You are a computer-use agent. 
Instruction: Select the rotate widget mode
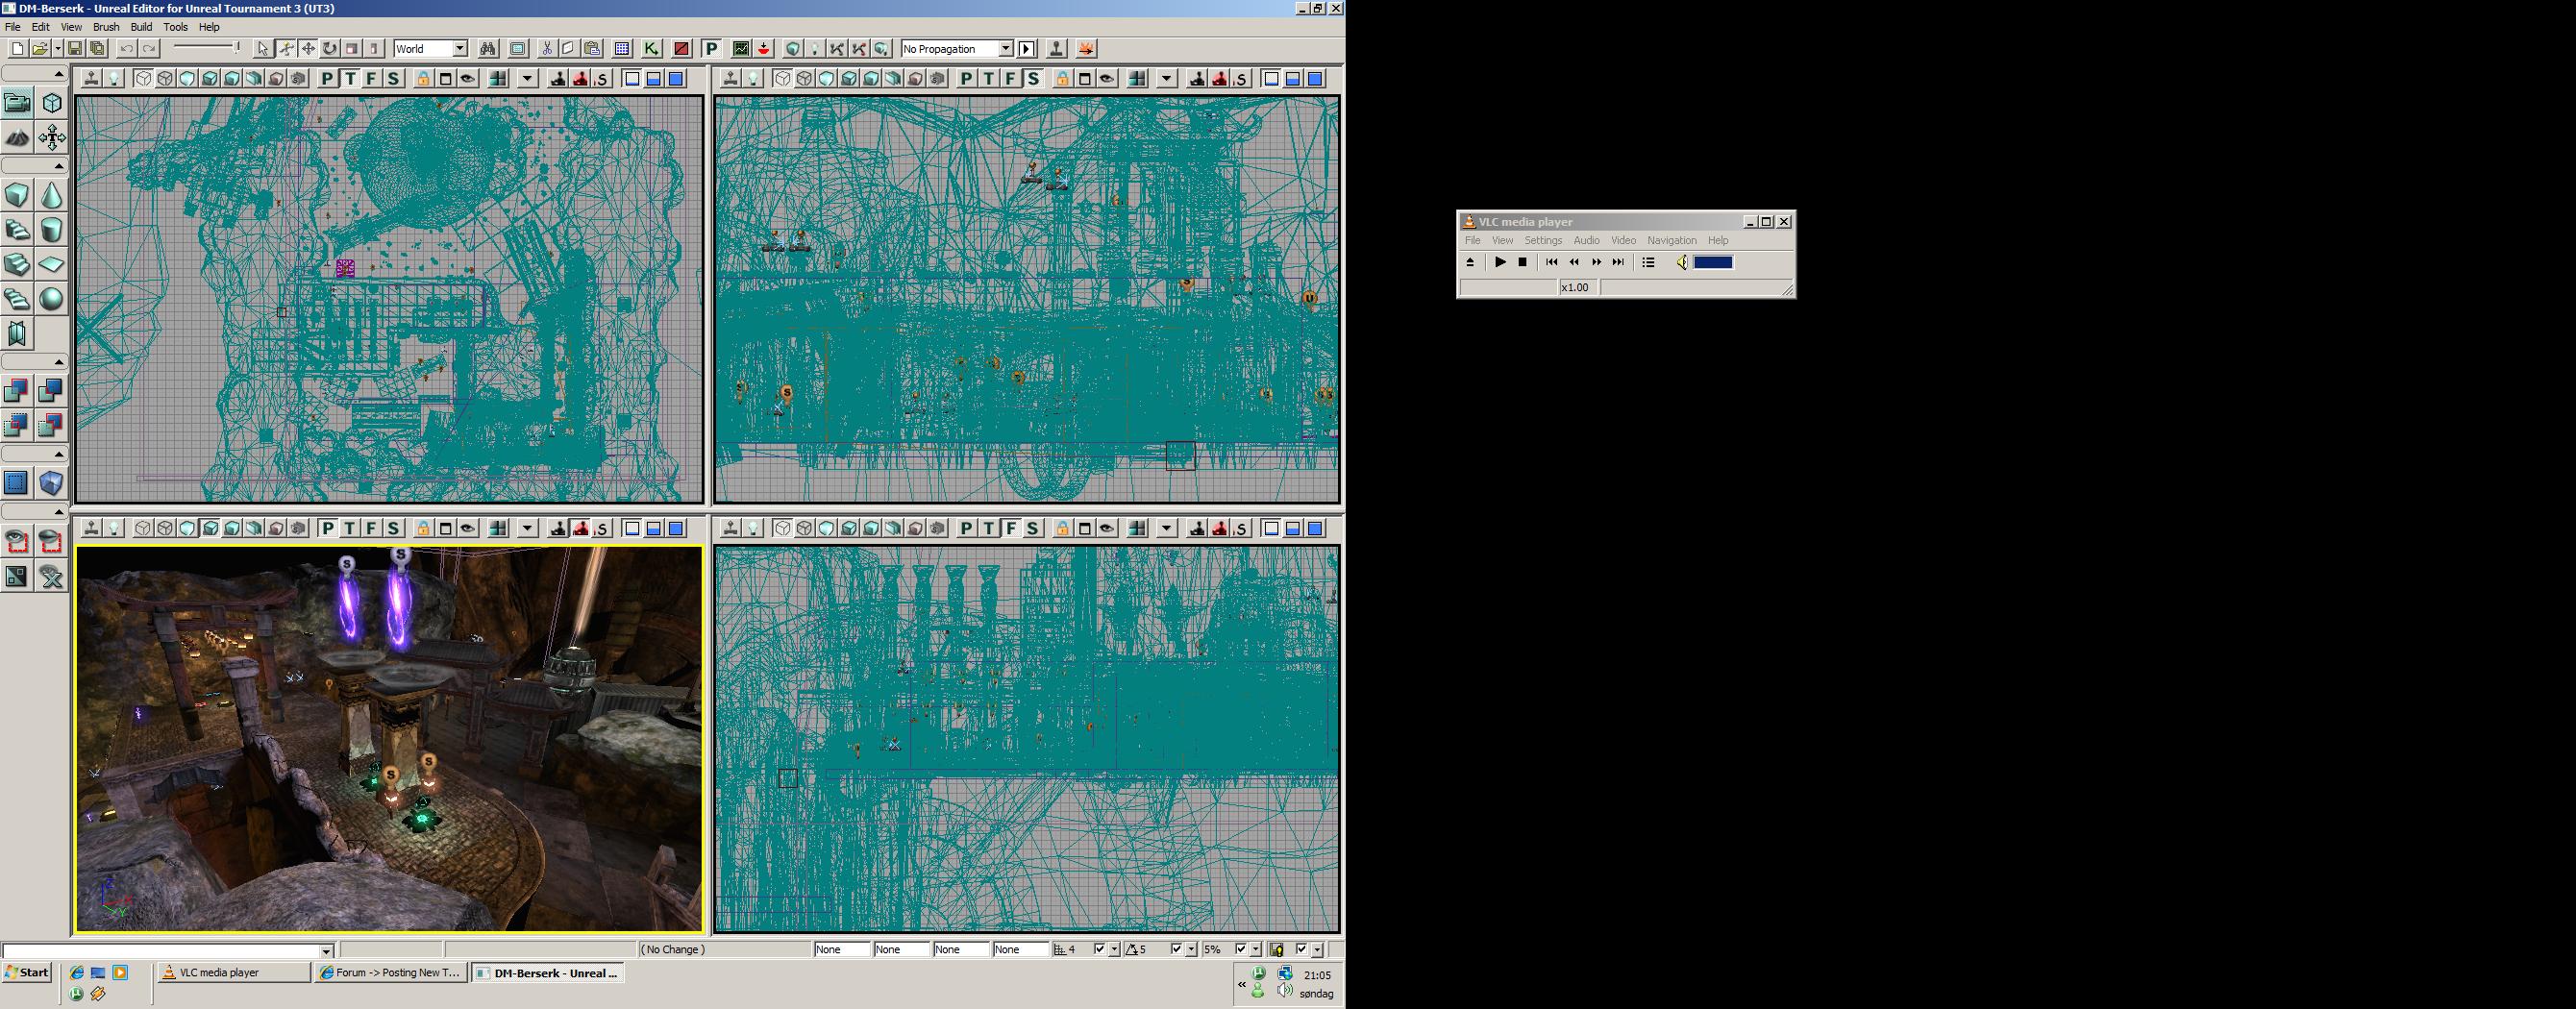(x=330, y=48)
